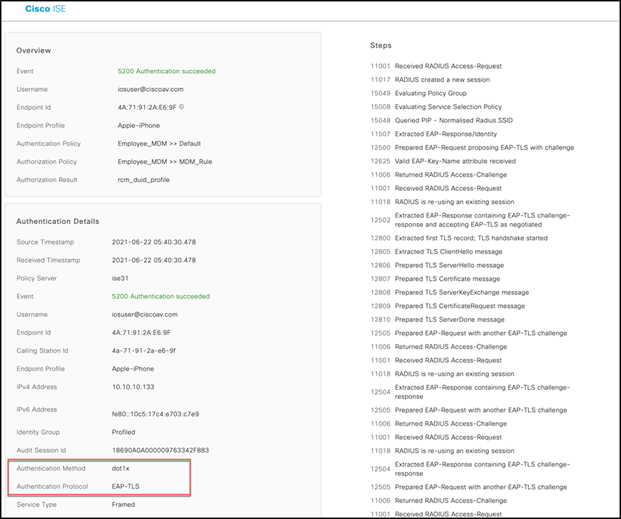Viewport: 621px width, 519px height.
Task: Select step 15008 Evaluating Service Selection Policy
Action: tap(436, 107)
